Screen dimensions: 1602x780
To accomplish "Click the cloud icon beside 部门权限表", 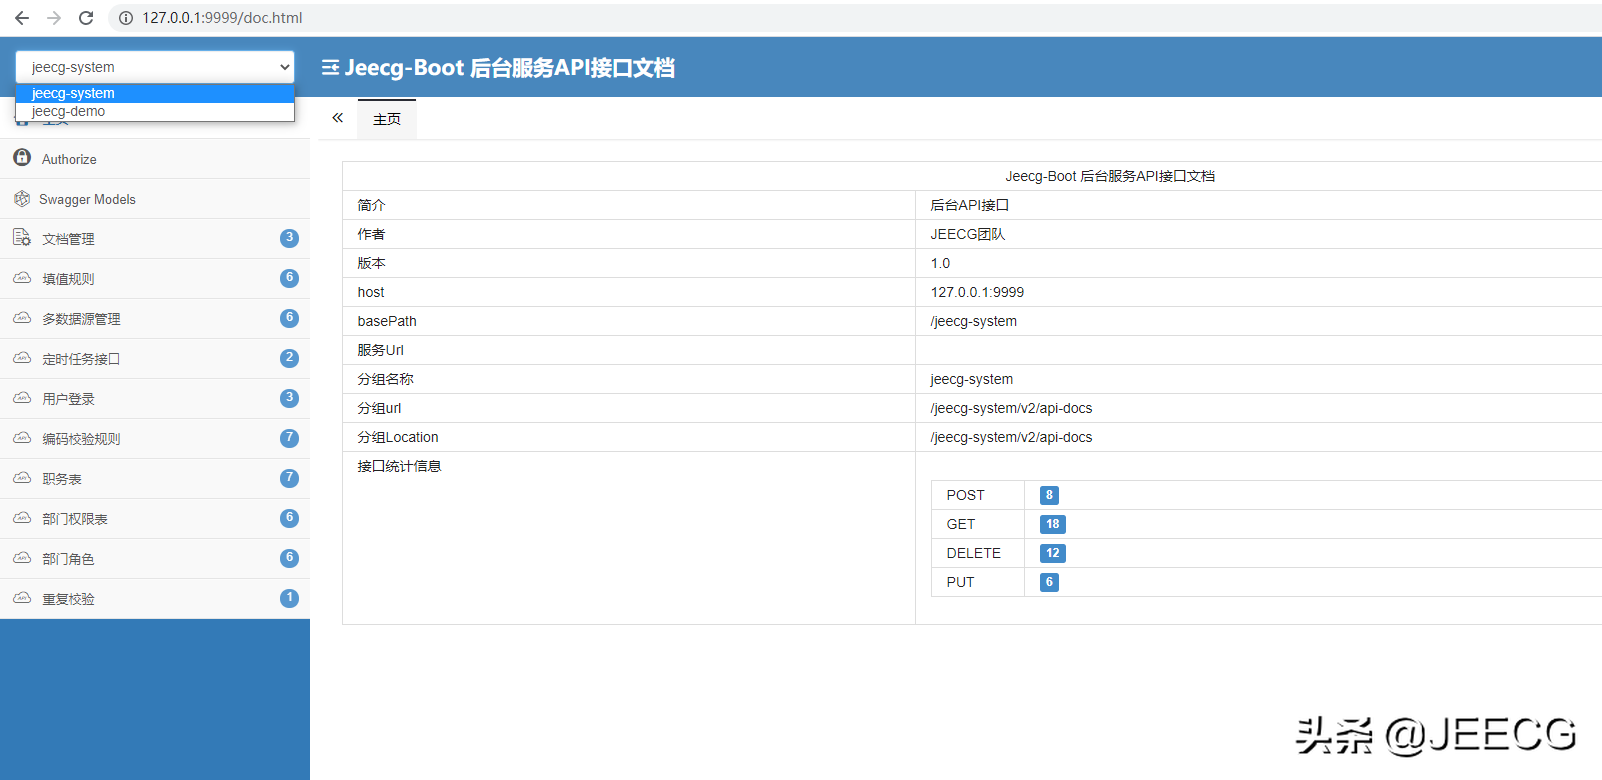I will click(22, 518).
